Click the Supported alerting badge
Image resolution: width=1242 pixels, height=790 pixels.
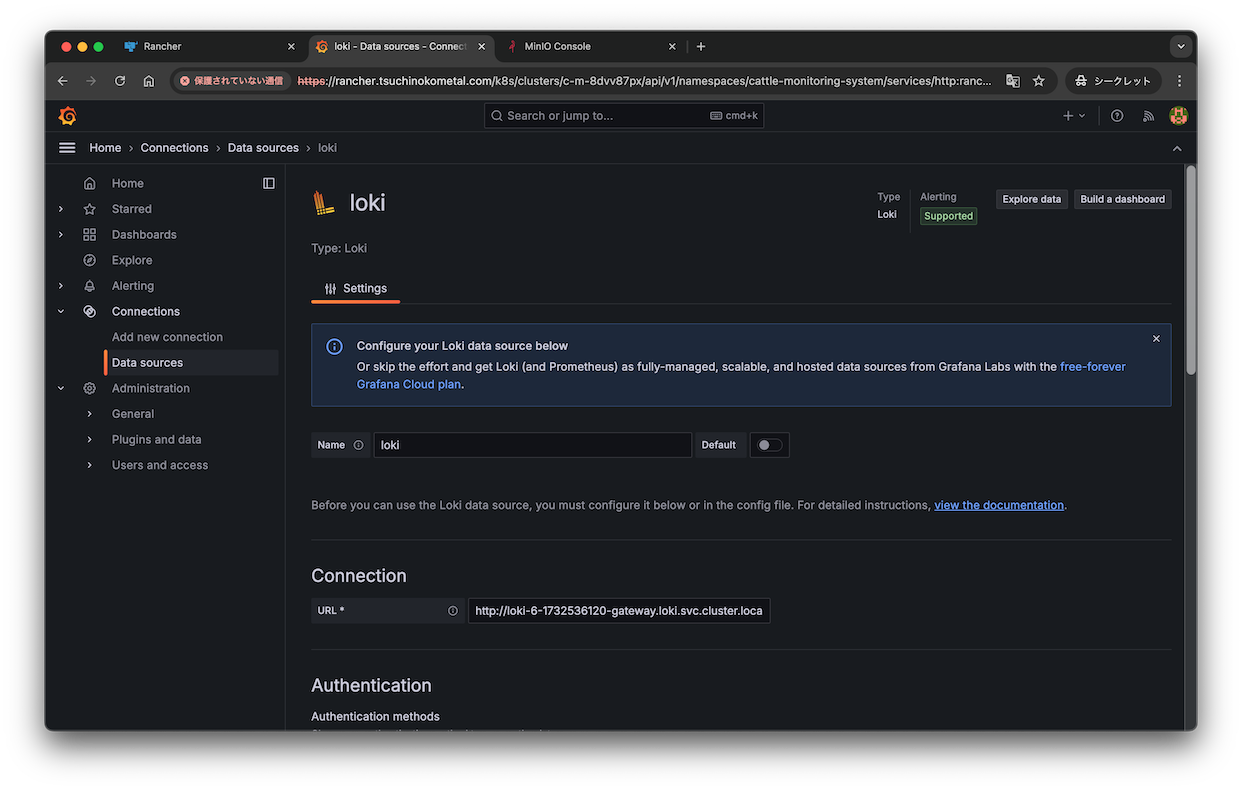coord(948,216)
